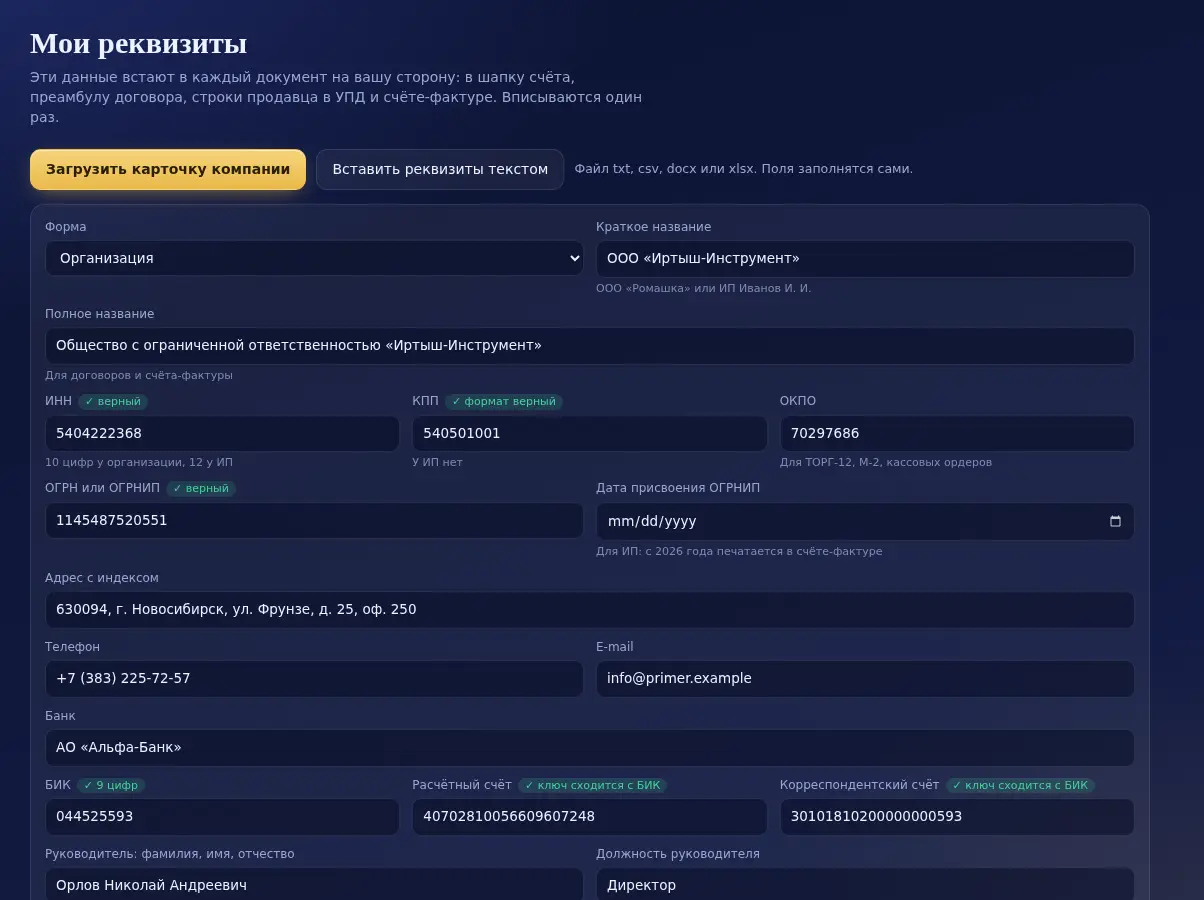Edit the Банк field АО «Альфа-Банк»
The height and width of the screenshot is (900, 1204).
[590, 747]
